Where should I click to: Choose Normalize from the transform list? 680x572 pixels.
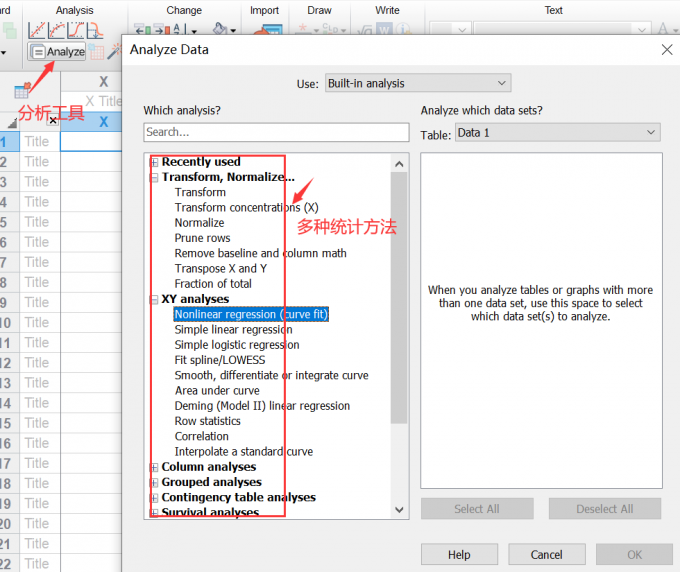click(199, 223)
